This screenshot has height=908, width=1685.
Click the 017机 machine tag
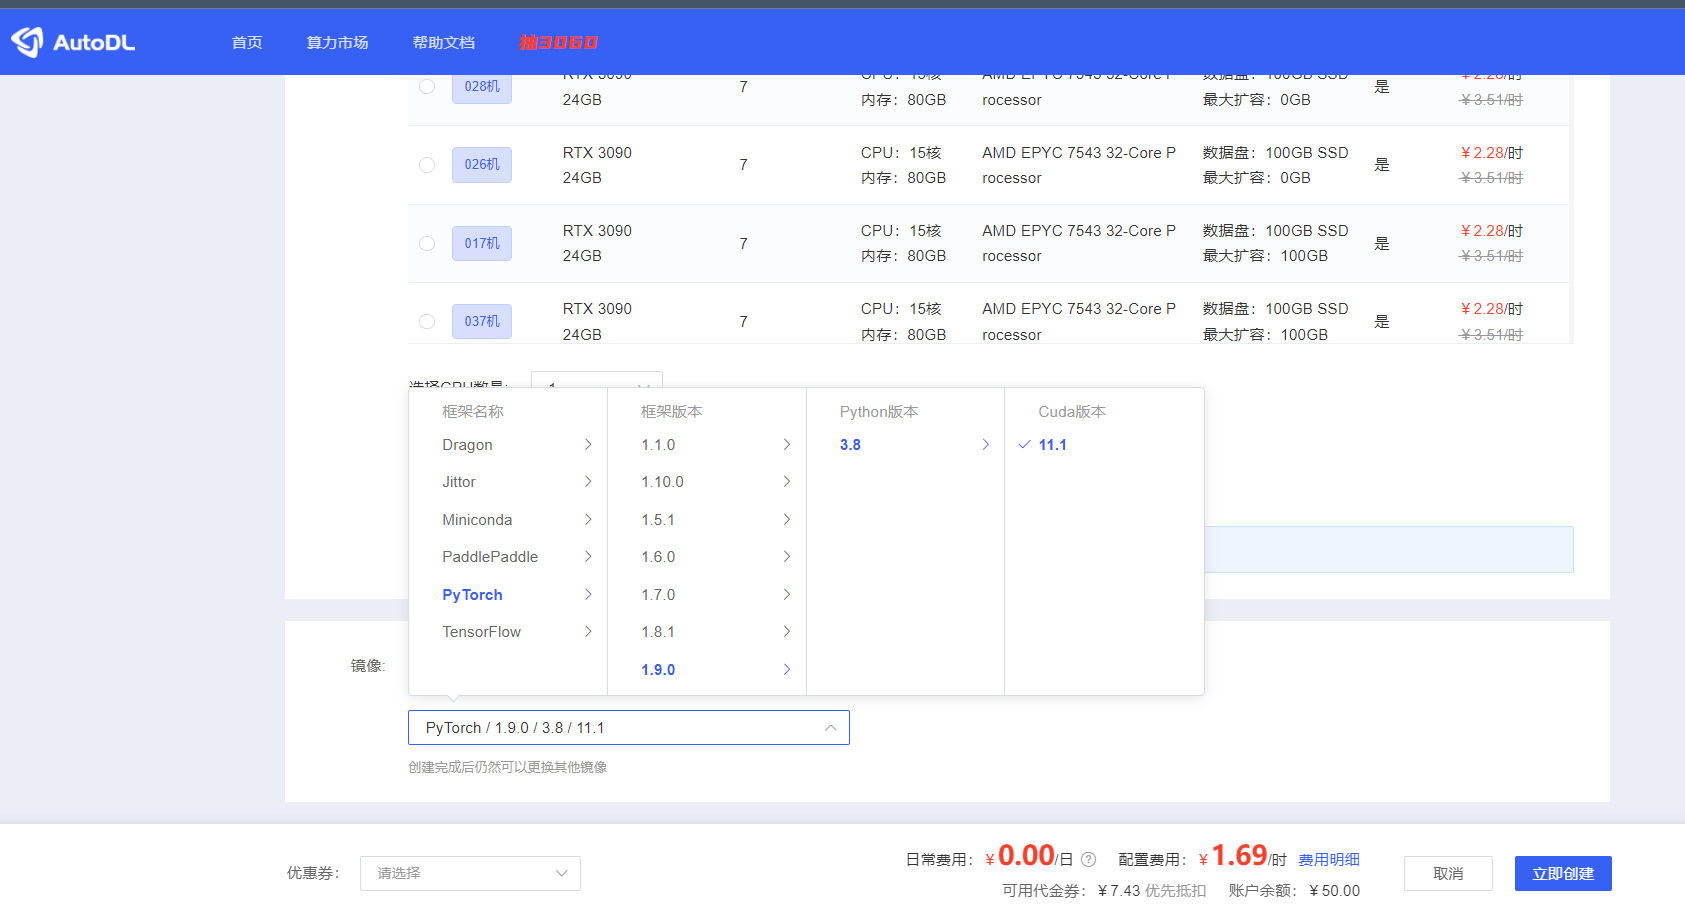pos(482,243)
